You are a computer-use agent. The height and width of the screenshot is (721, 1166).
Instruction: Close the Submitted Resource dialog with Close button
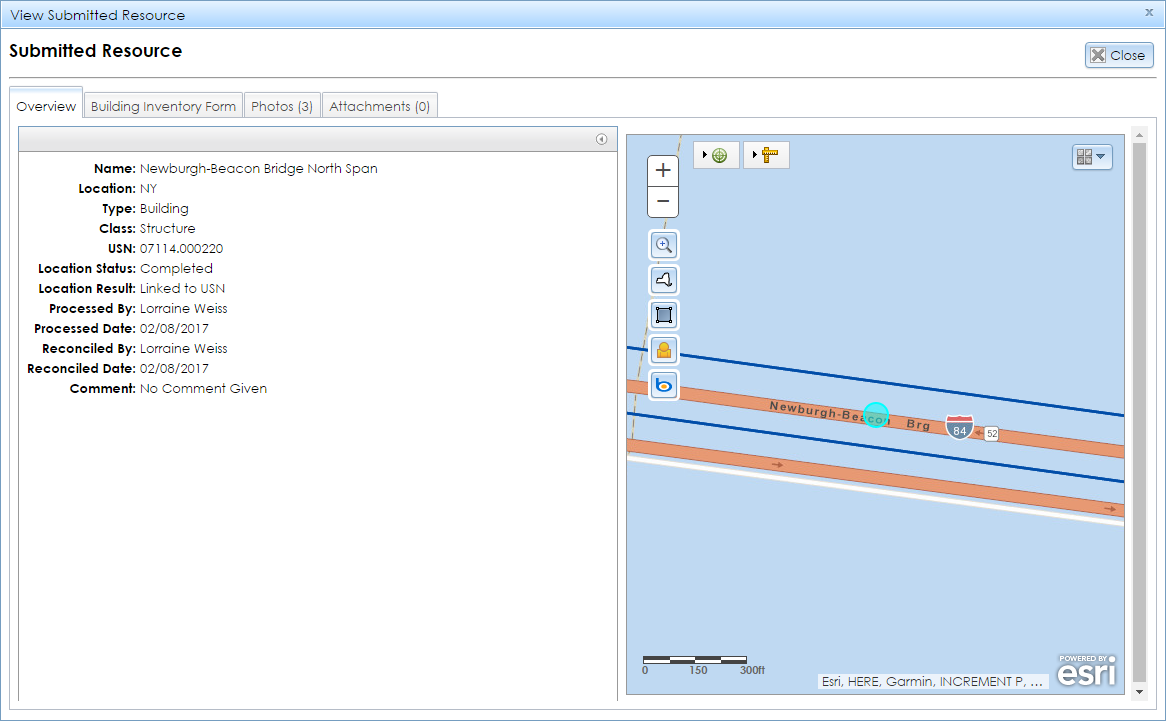[x=1118, y=55]
